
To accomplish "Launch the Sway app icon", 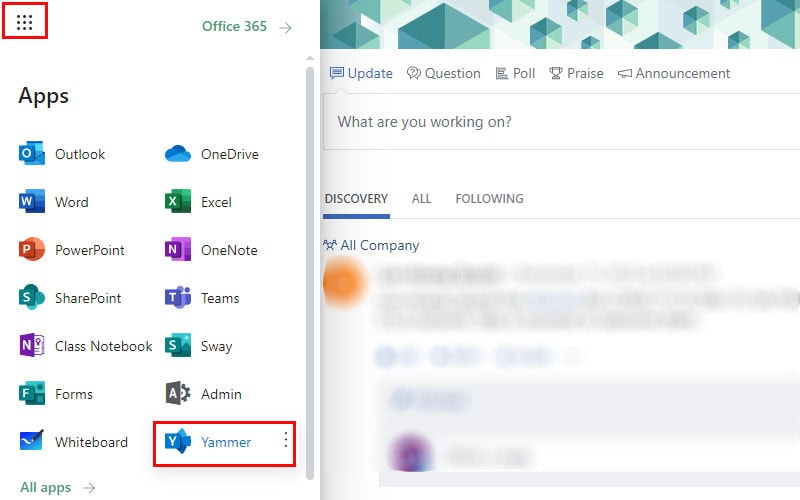I will (178, 345).
